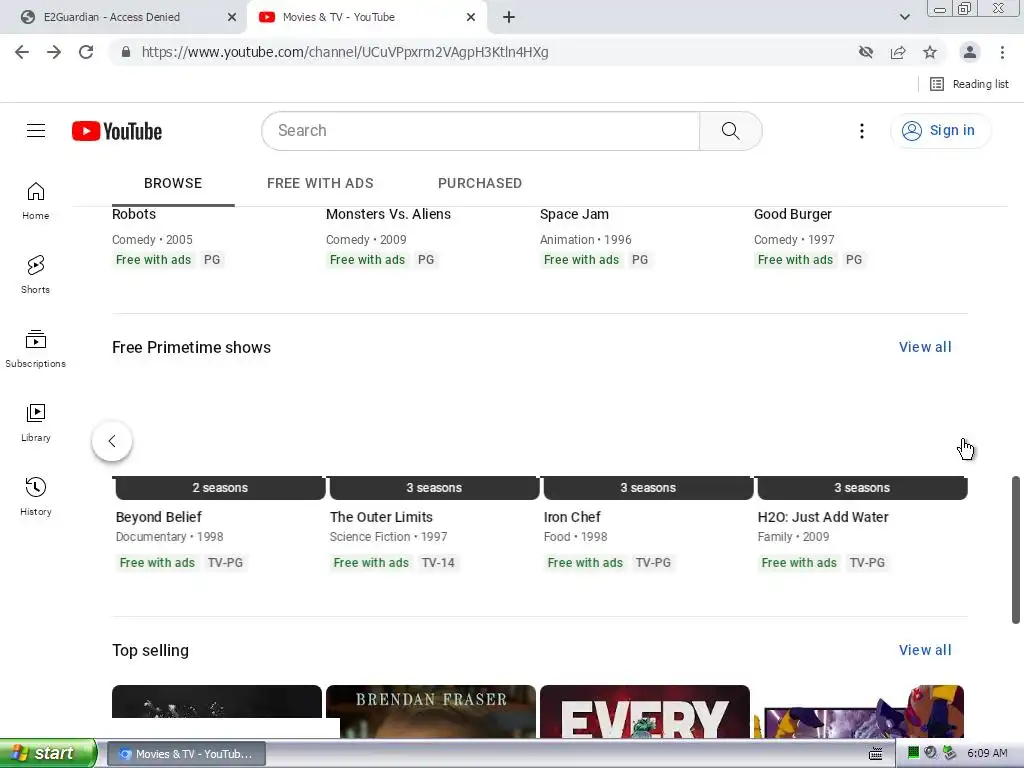This screenshot has width=1024, height=768.
Task: Open The Outer Limits show title
Action: pos(381,517)
